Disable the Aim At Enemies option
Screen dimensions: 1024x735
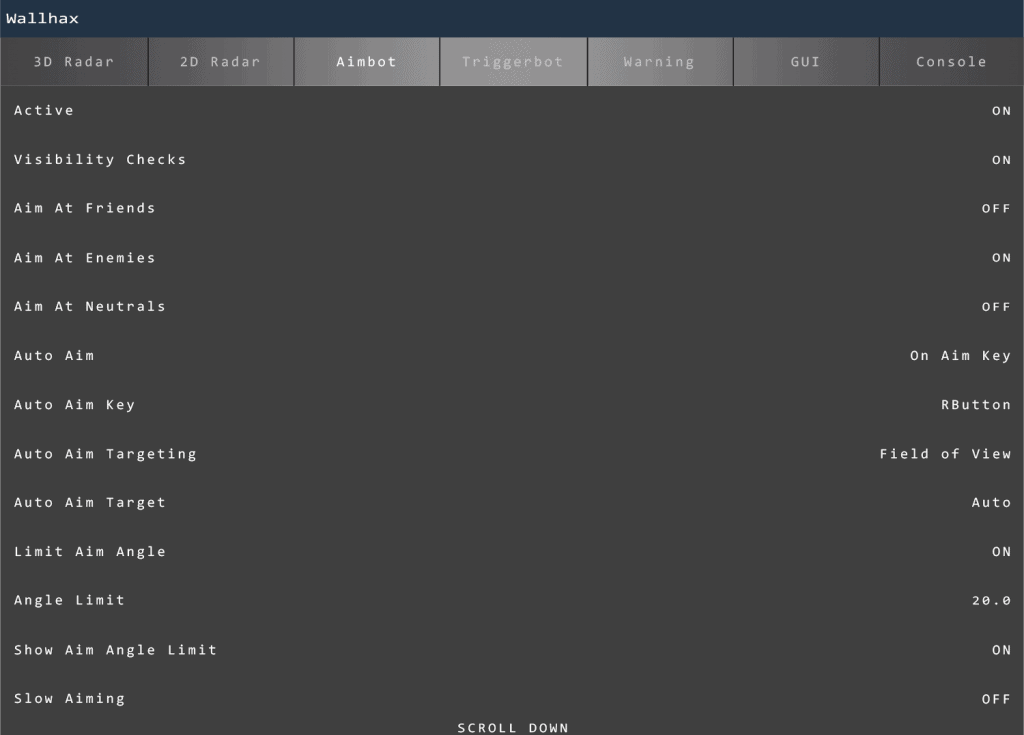pos(1001,258)
